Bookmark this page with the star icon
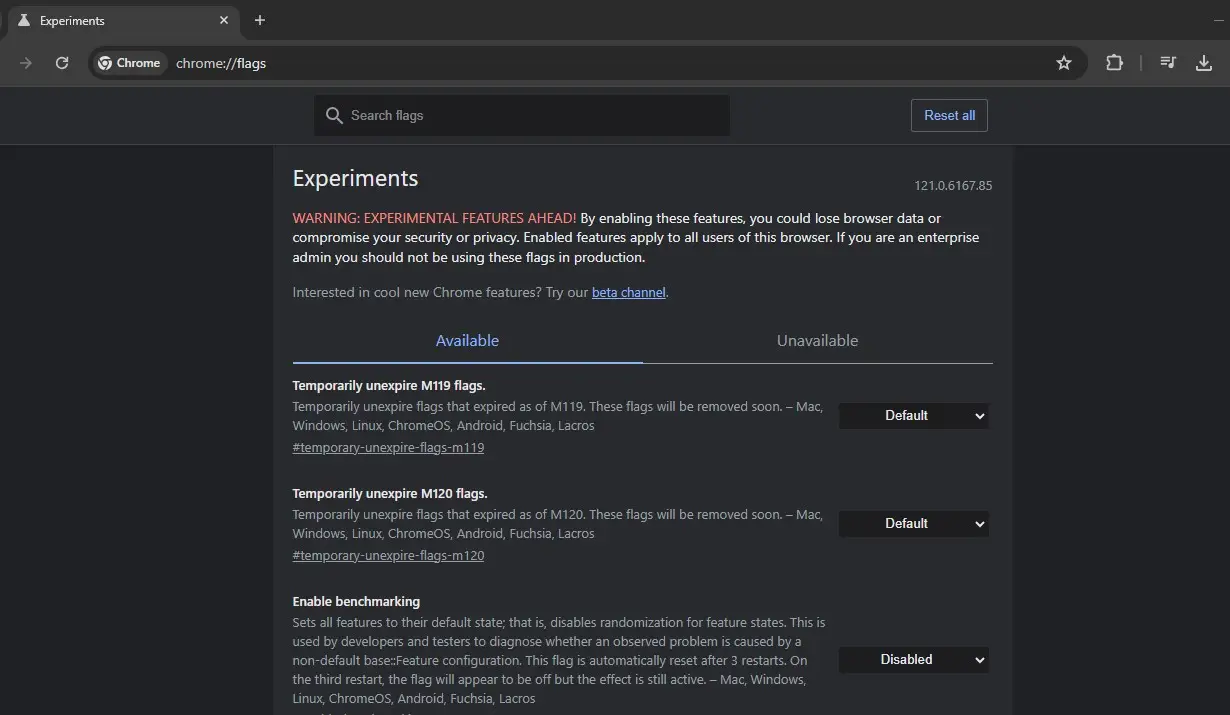 1064,63
